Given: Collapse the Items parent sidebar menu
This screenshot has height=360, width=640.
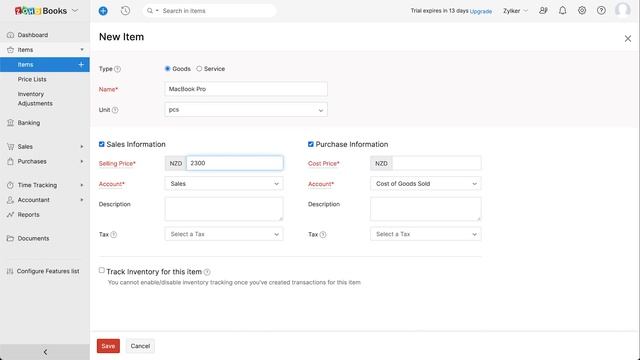Looking at the screenshot, I should pyautogui.click(x=82, y=50).
